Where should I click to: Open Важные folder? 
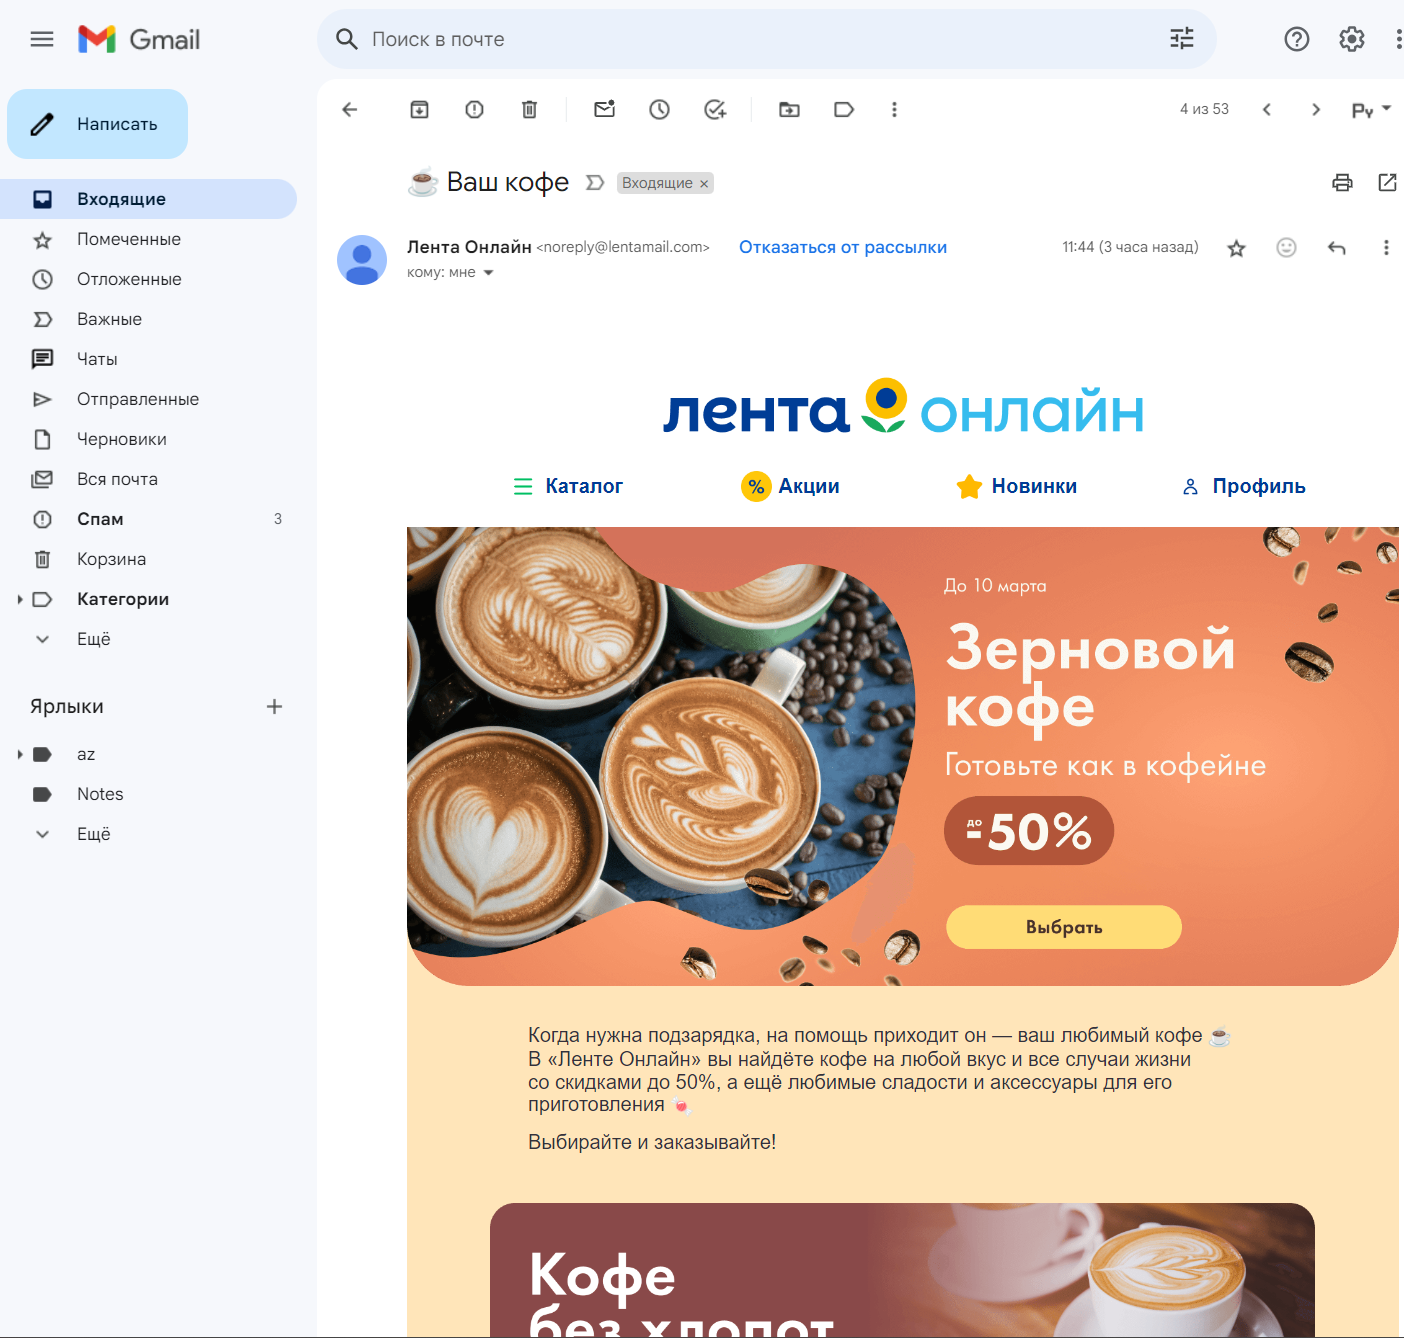point(148,319)
